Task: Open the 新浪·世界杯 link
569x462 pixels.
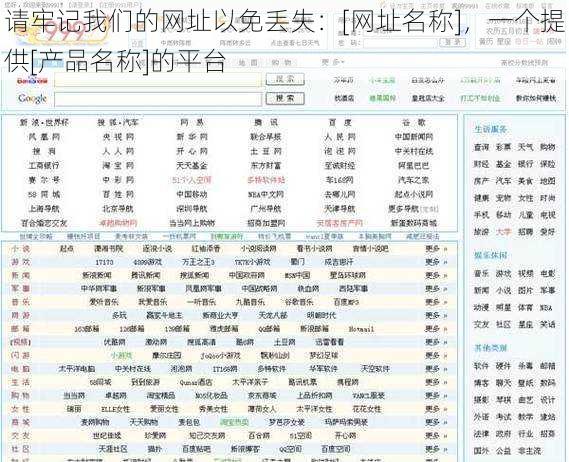Action: pyautogui.click(x=44, y=123)
